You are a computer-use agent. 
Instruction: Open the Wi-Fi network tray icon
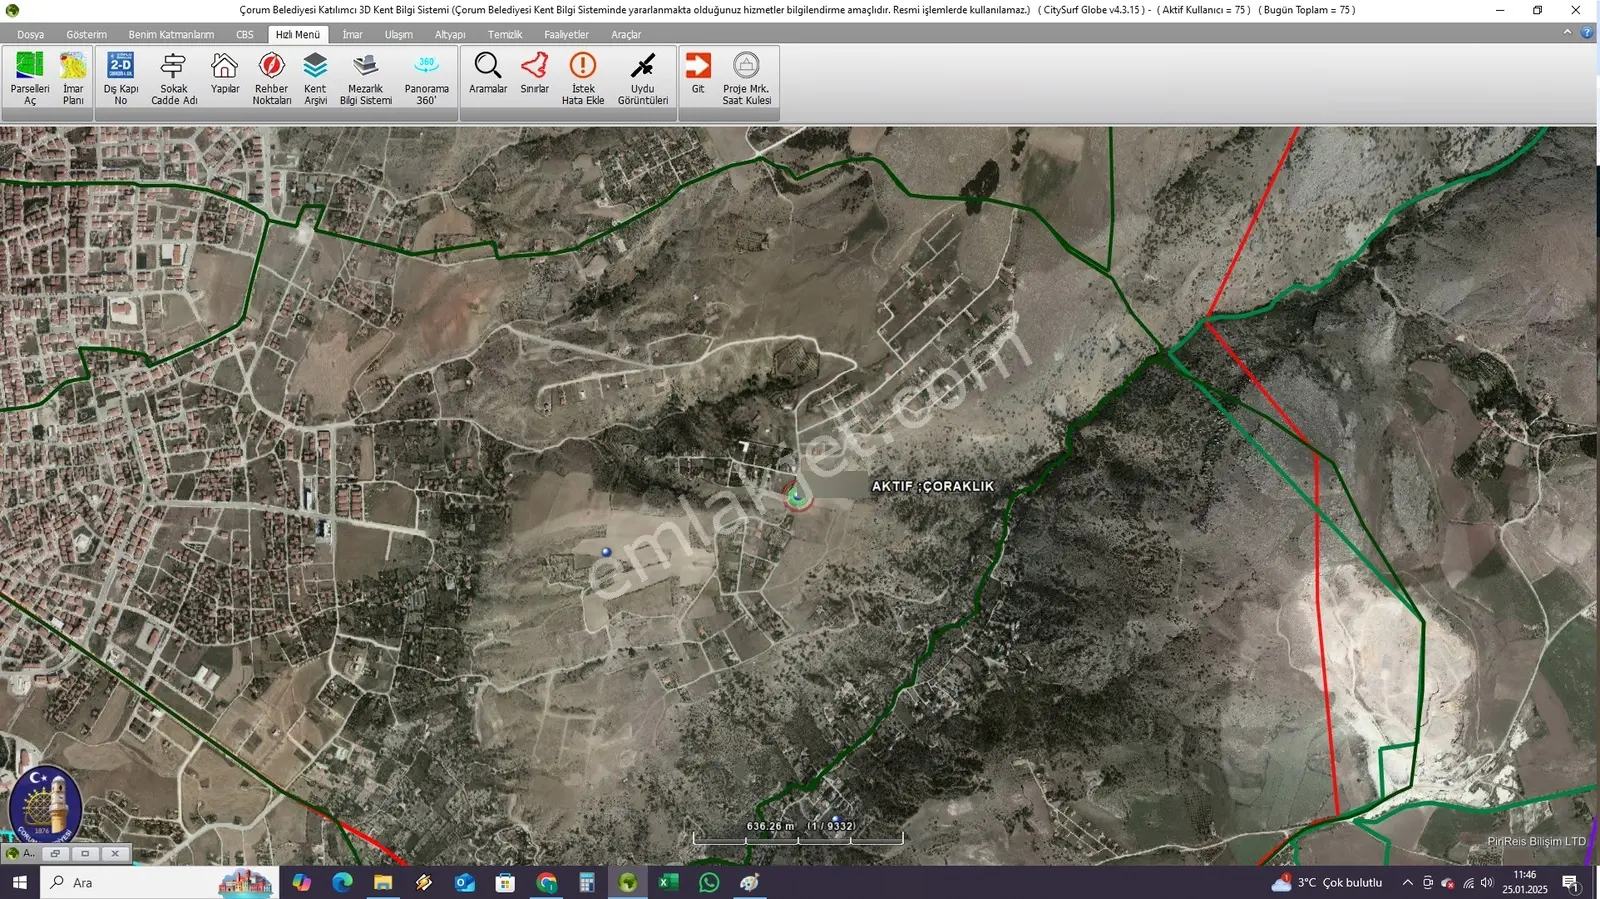pyautogui.click(x=1468, y=882)
